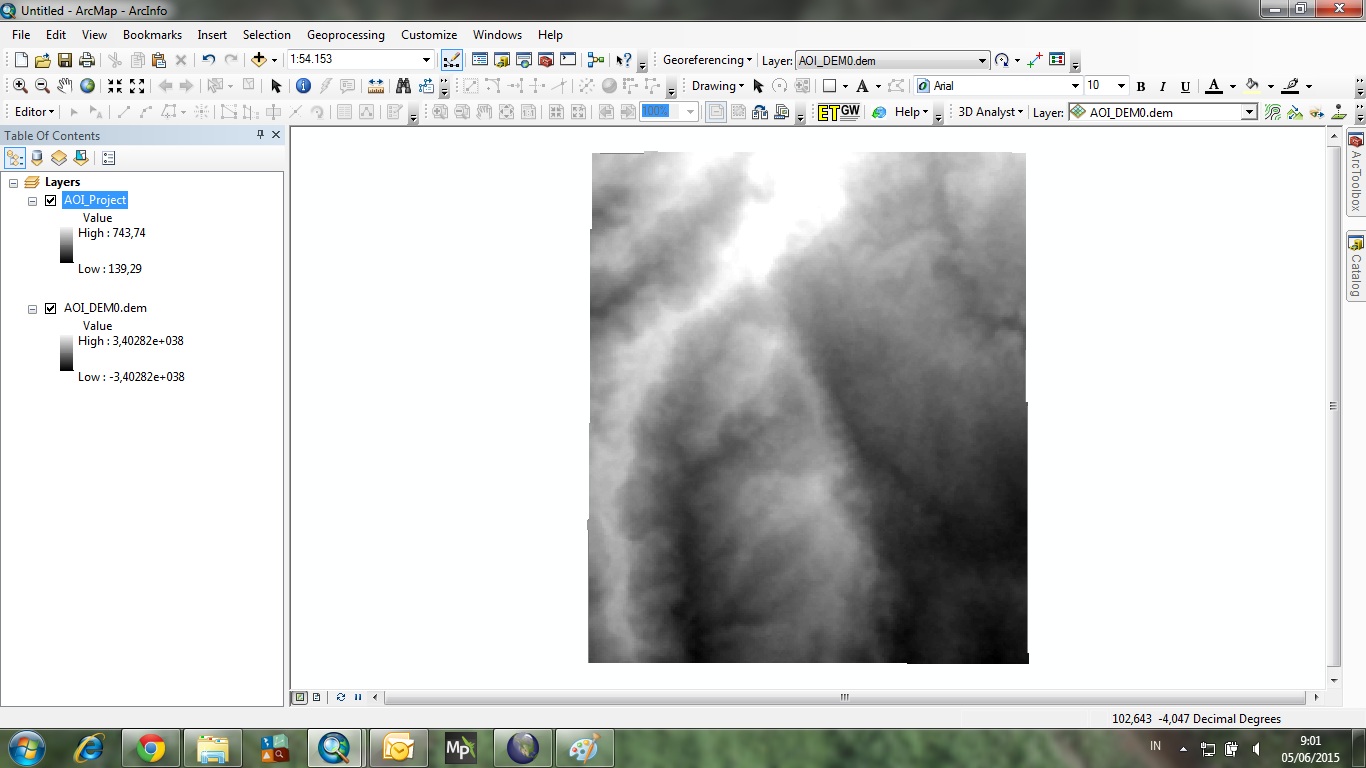Open the View Link Table icon
1366x768 pixels.
point(1057,60)
